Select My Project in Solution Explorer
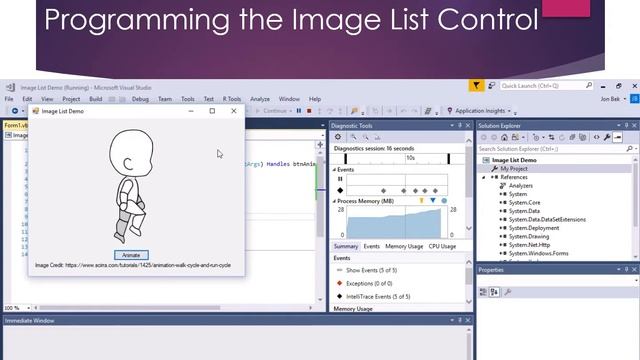This screenshot has width=640, height=360. (513, 169)
